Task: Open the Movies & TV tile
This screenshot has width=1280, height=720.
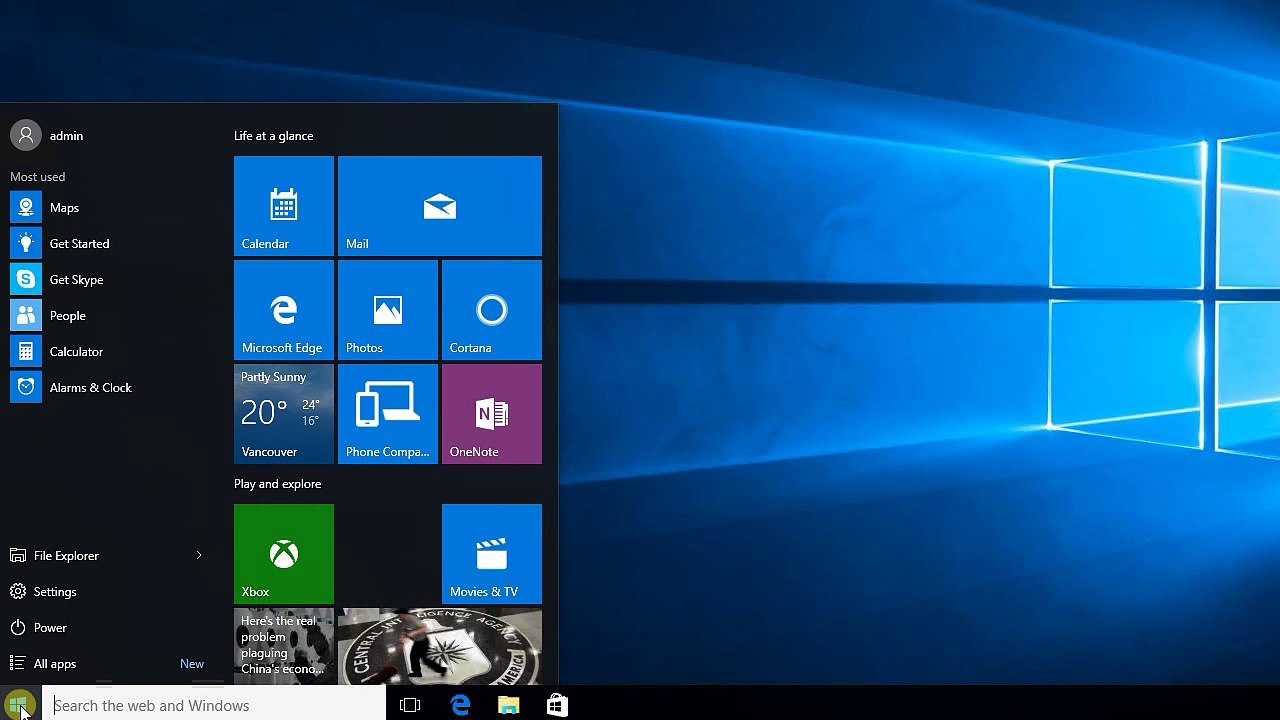Action: 492,554
